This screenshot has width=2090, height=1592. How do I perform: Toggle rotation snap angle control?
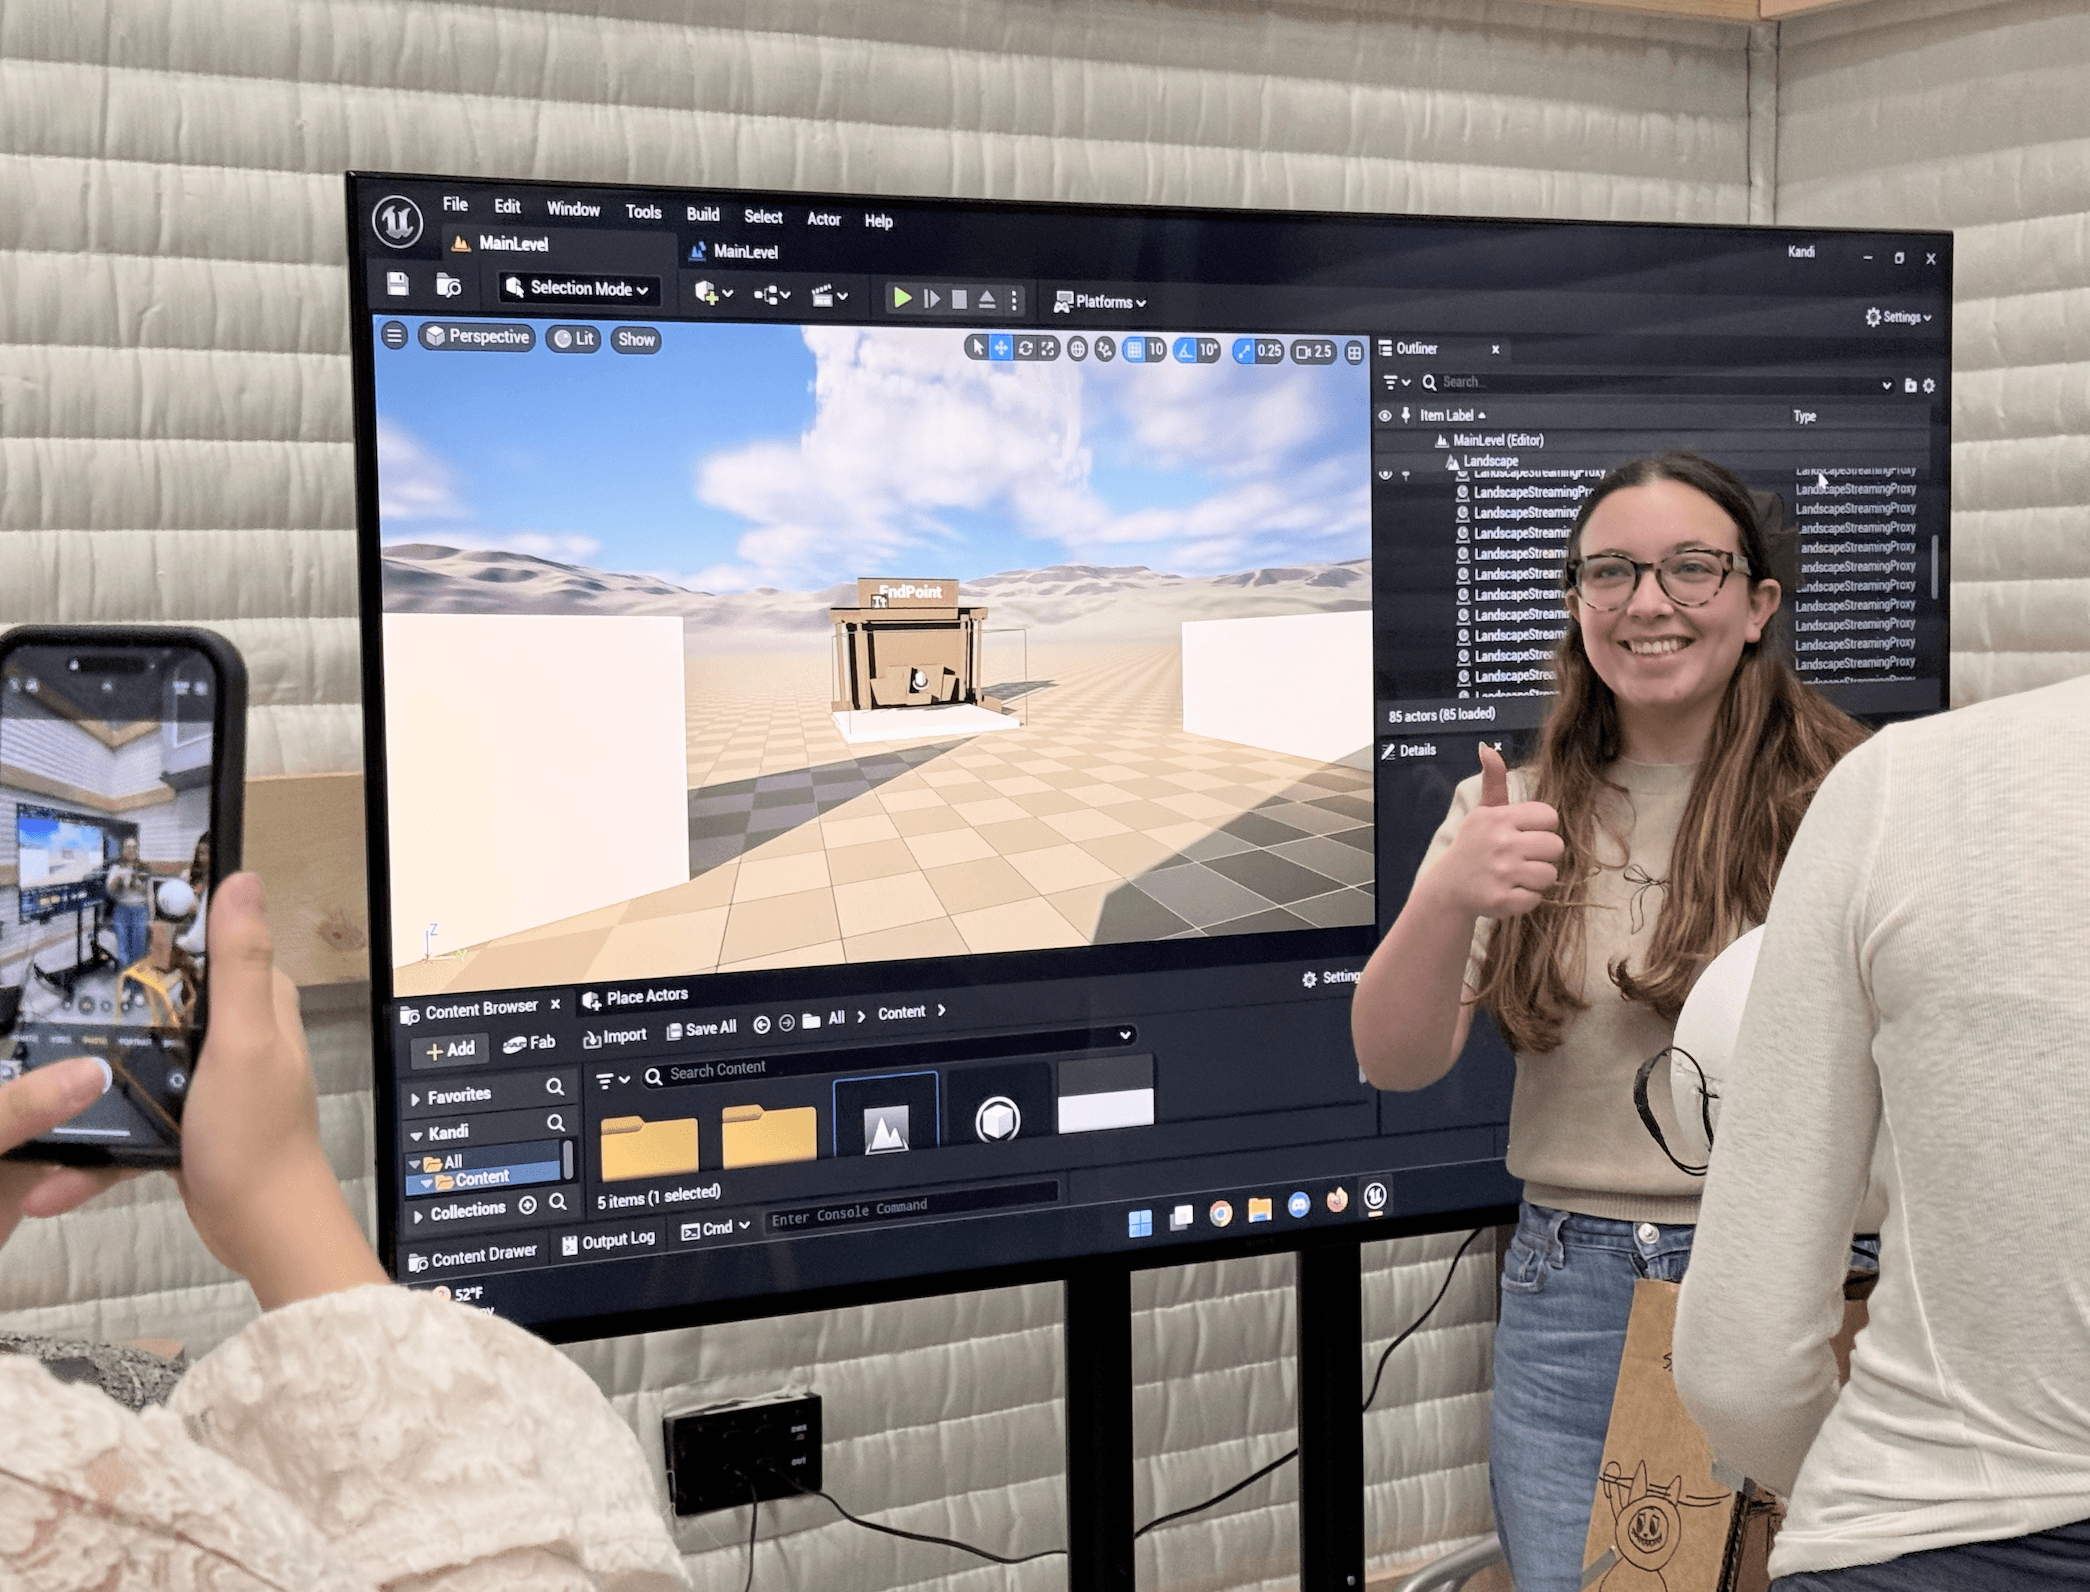tap(1186, 350)
